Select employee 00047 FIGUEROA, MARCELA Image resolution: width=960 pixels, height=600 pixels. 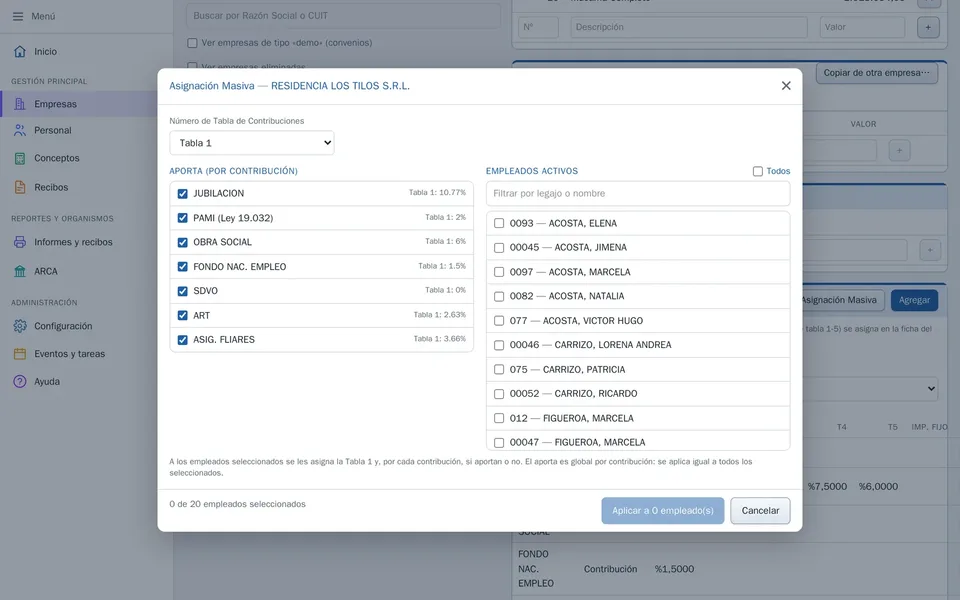(x=499, y=443)
